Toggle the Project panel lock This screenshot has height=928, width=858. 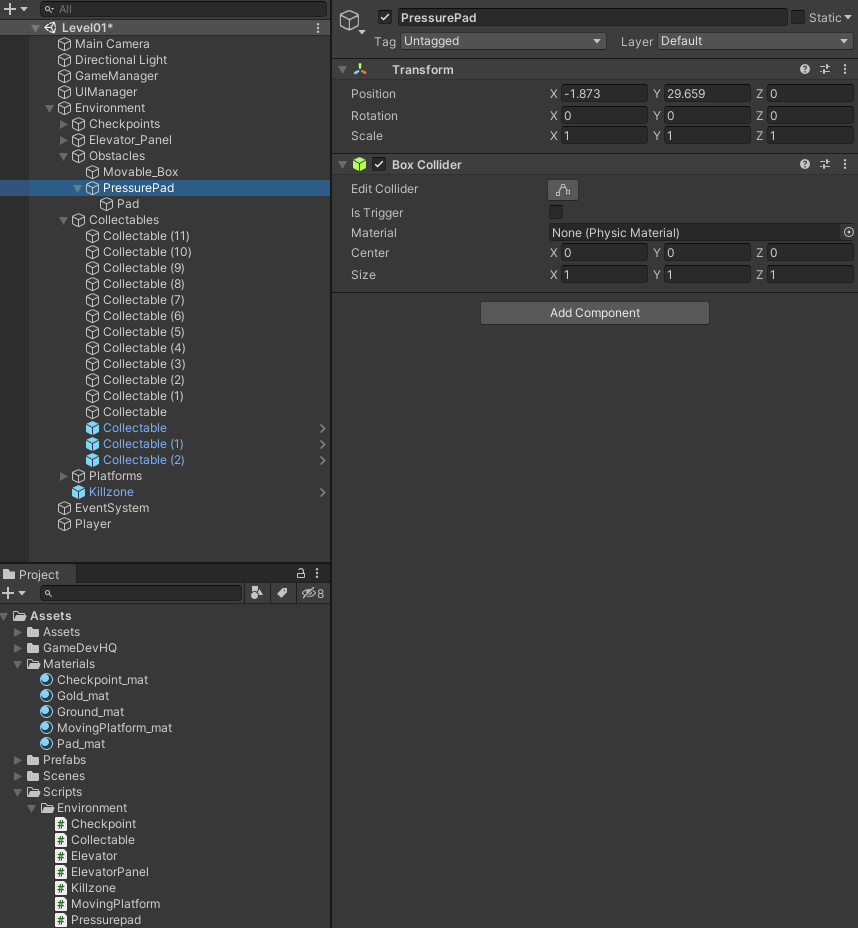click(301, 573)
